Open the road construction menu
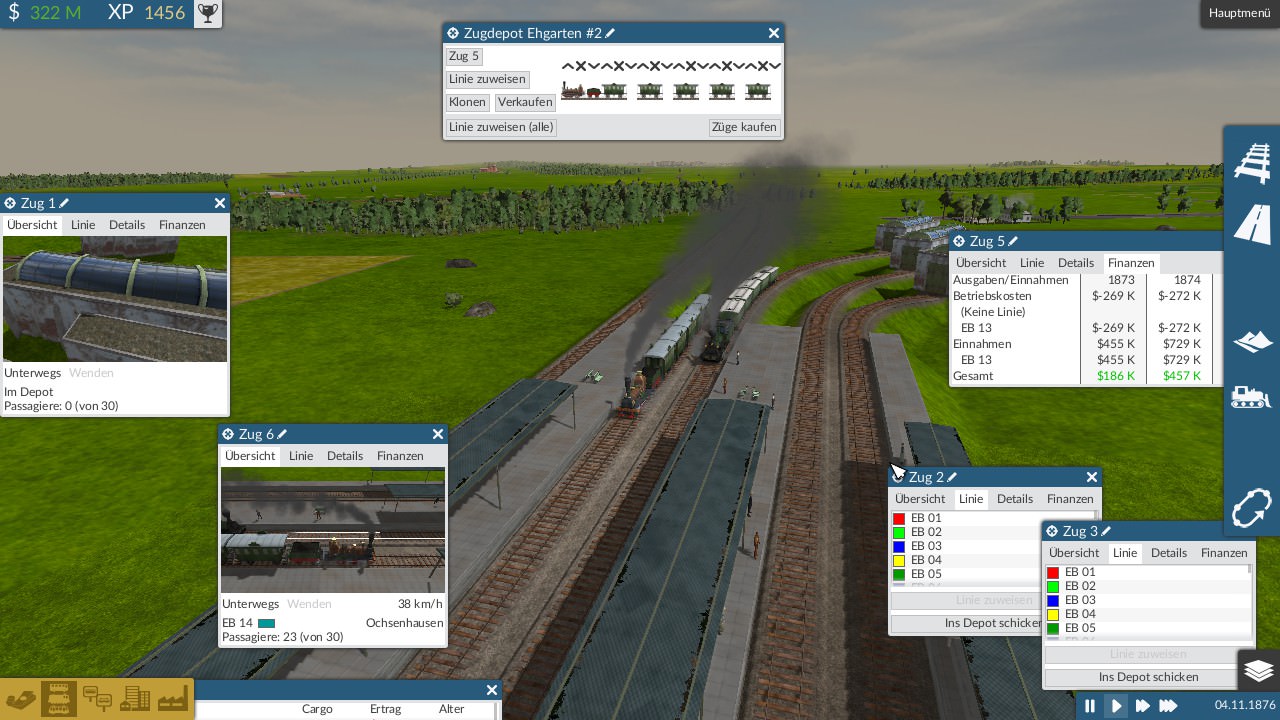This screenshot has height=720, width=1280. coord(1252,224)
